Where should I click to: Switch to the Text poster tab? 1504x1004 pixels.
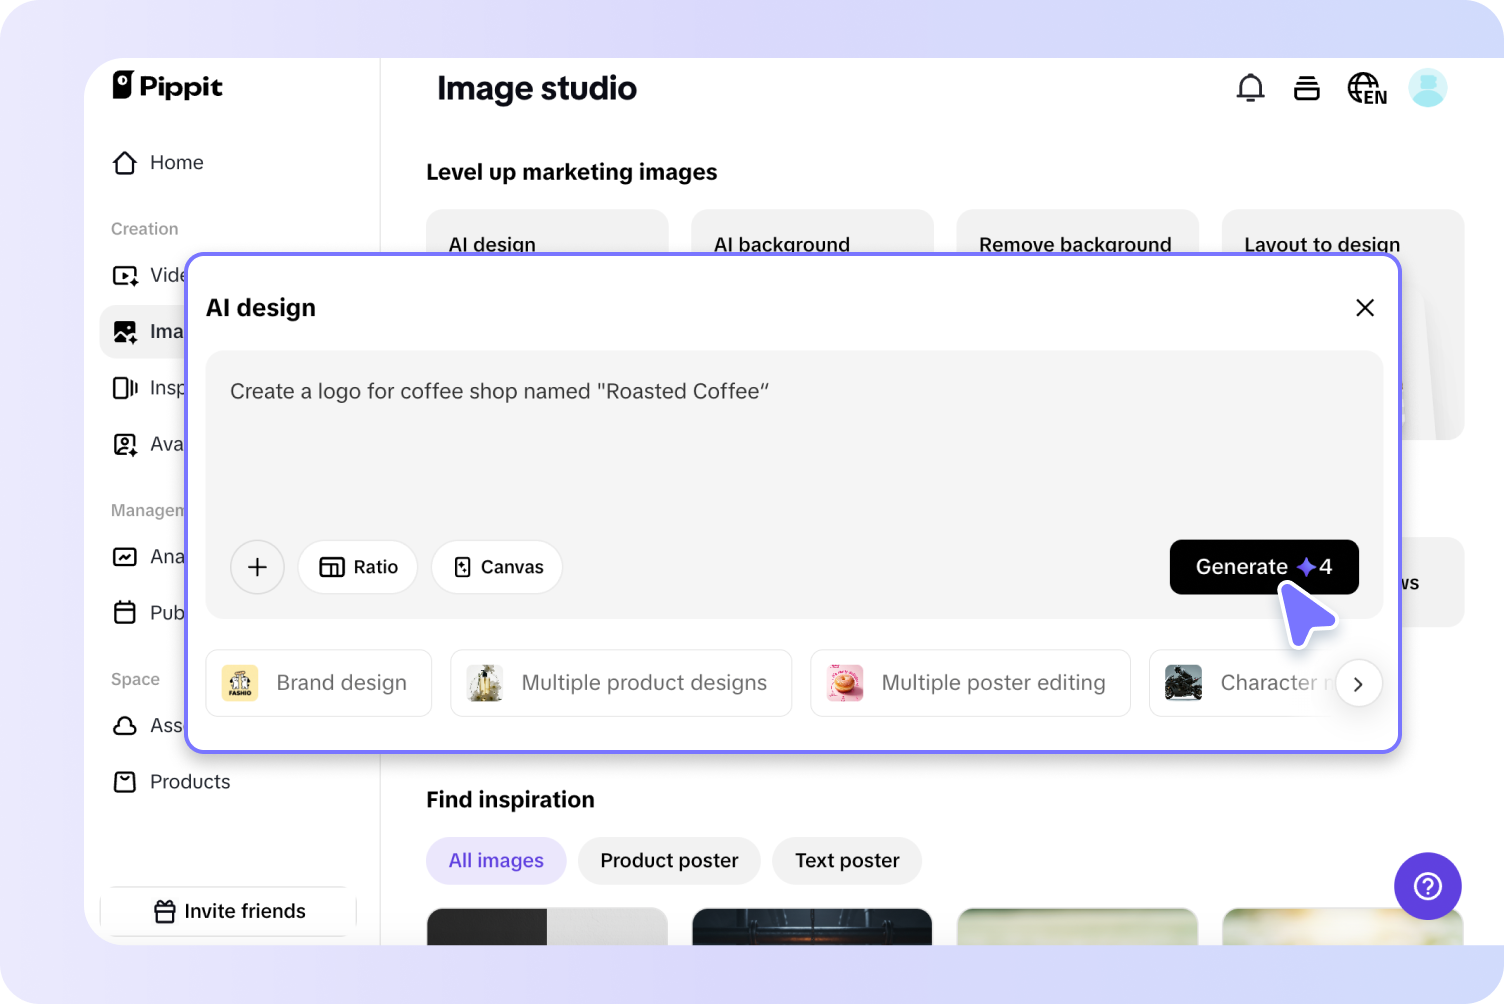click(x=846, y=860)
